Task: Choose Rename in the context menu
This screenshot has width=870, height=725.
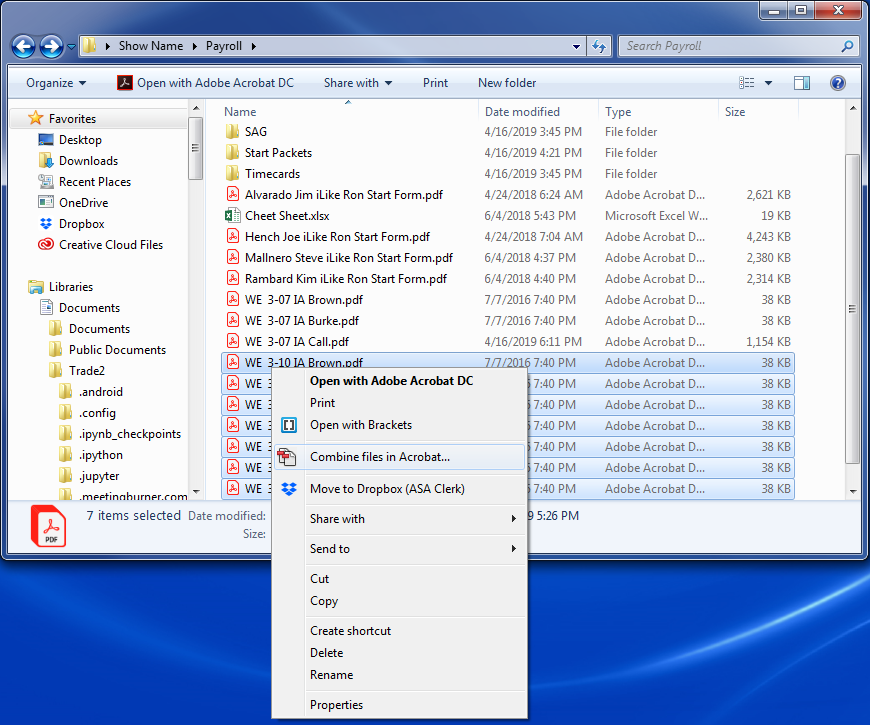Action: (x=331, y=675)
